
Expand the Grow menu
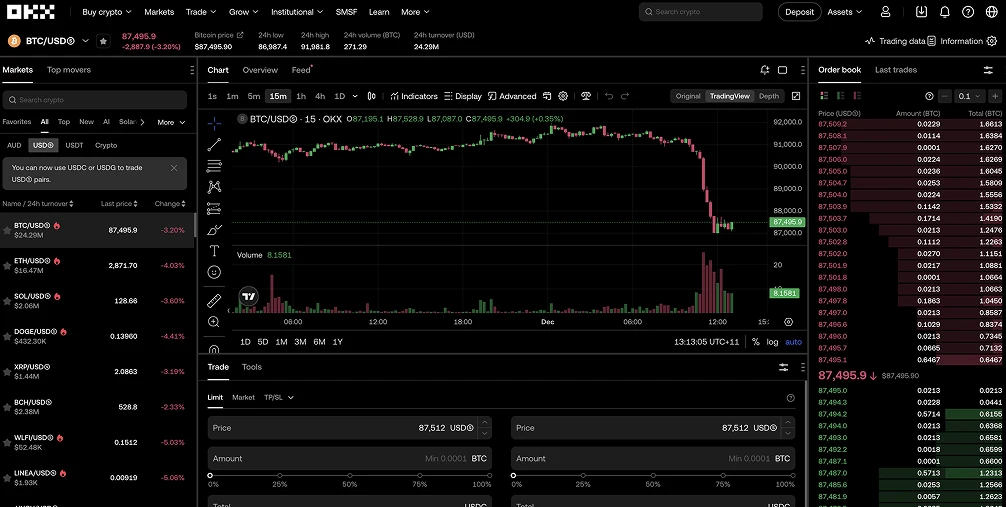point(243,12)
